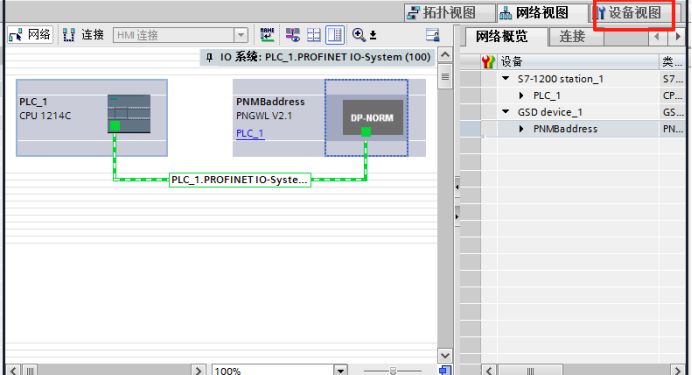The width and height of the screenshot is (692, 375).
Task: Click the pin icon on IO system label
Action: pos(210,57)
